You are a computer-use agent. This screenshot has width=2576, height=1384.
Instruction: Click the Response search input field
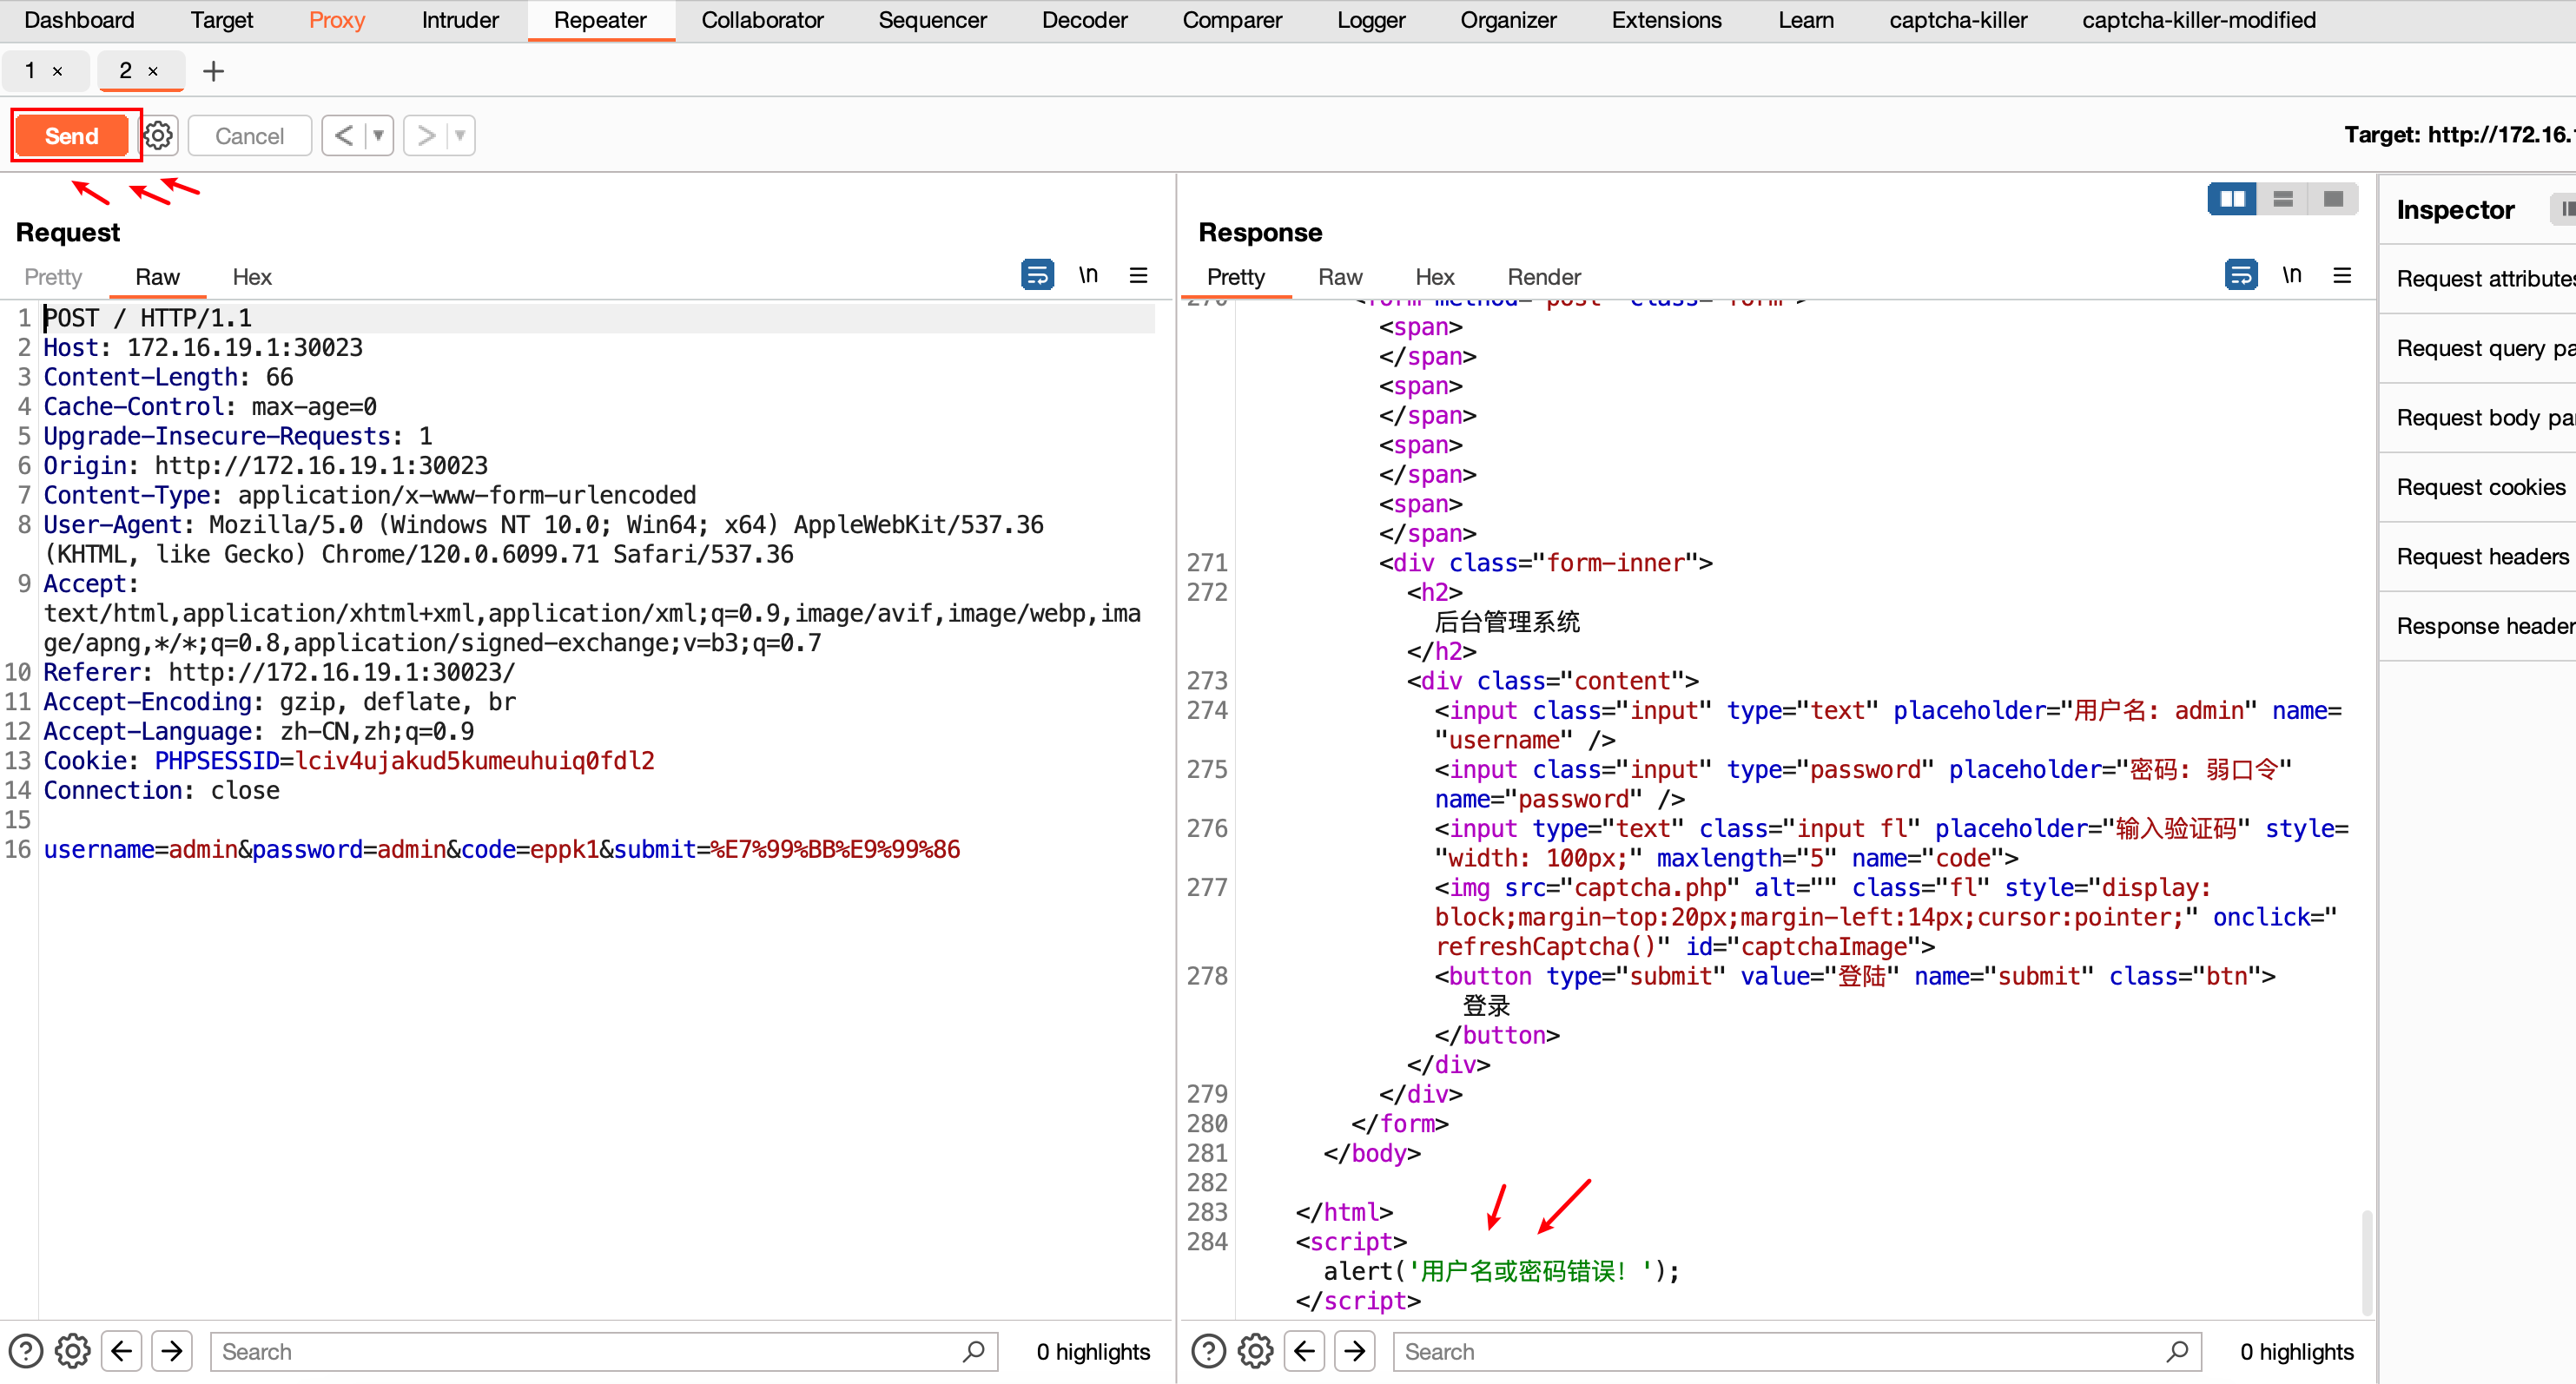1797,1351
